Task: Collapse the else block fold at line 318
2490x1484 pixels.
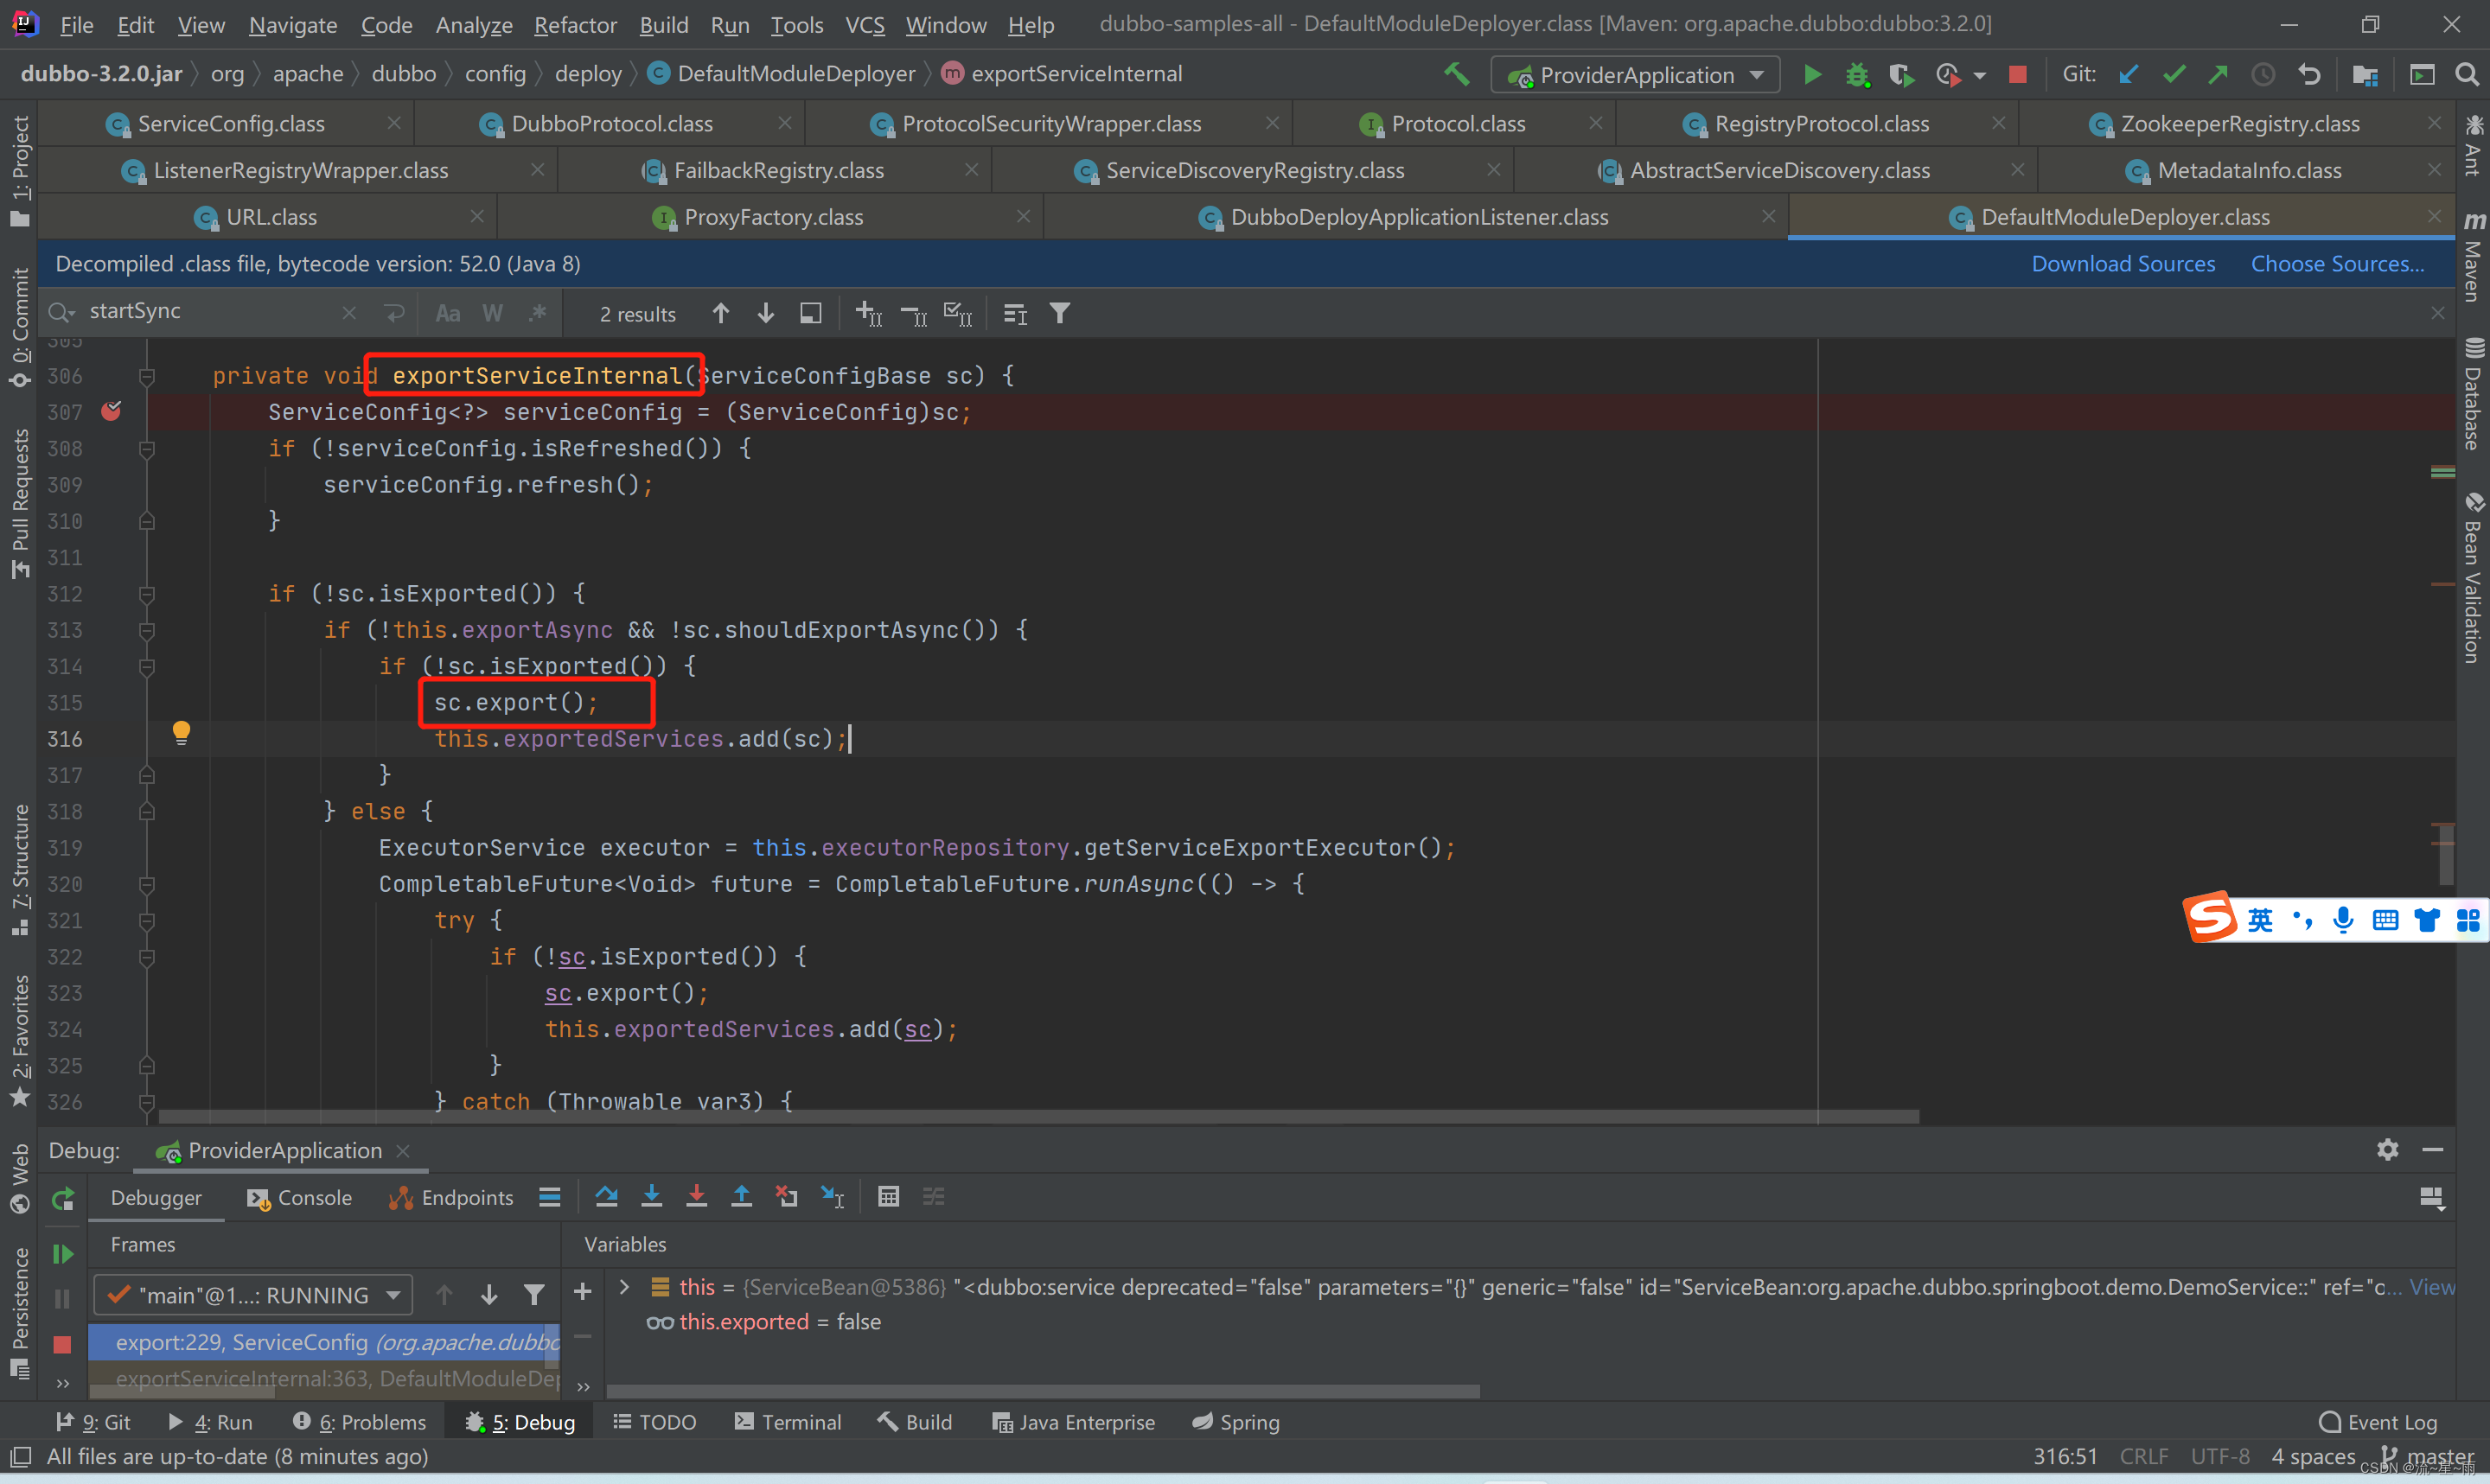Action: click(147, 812)
